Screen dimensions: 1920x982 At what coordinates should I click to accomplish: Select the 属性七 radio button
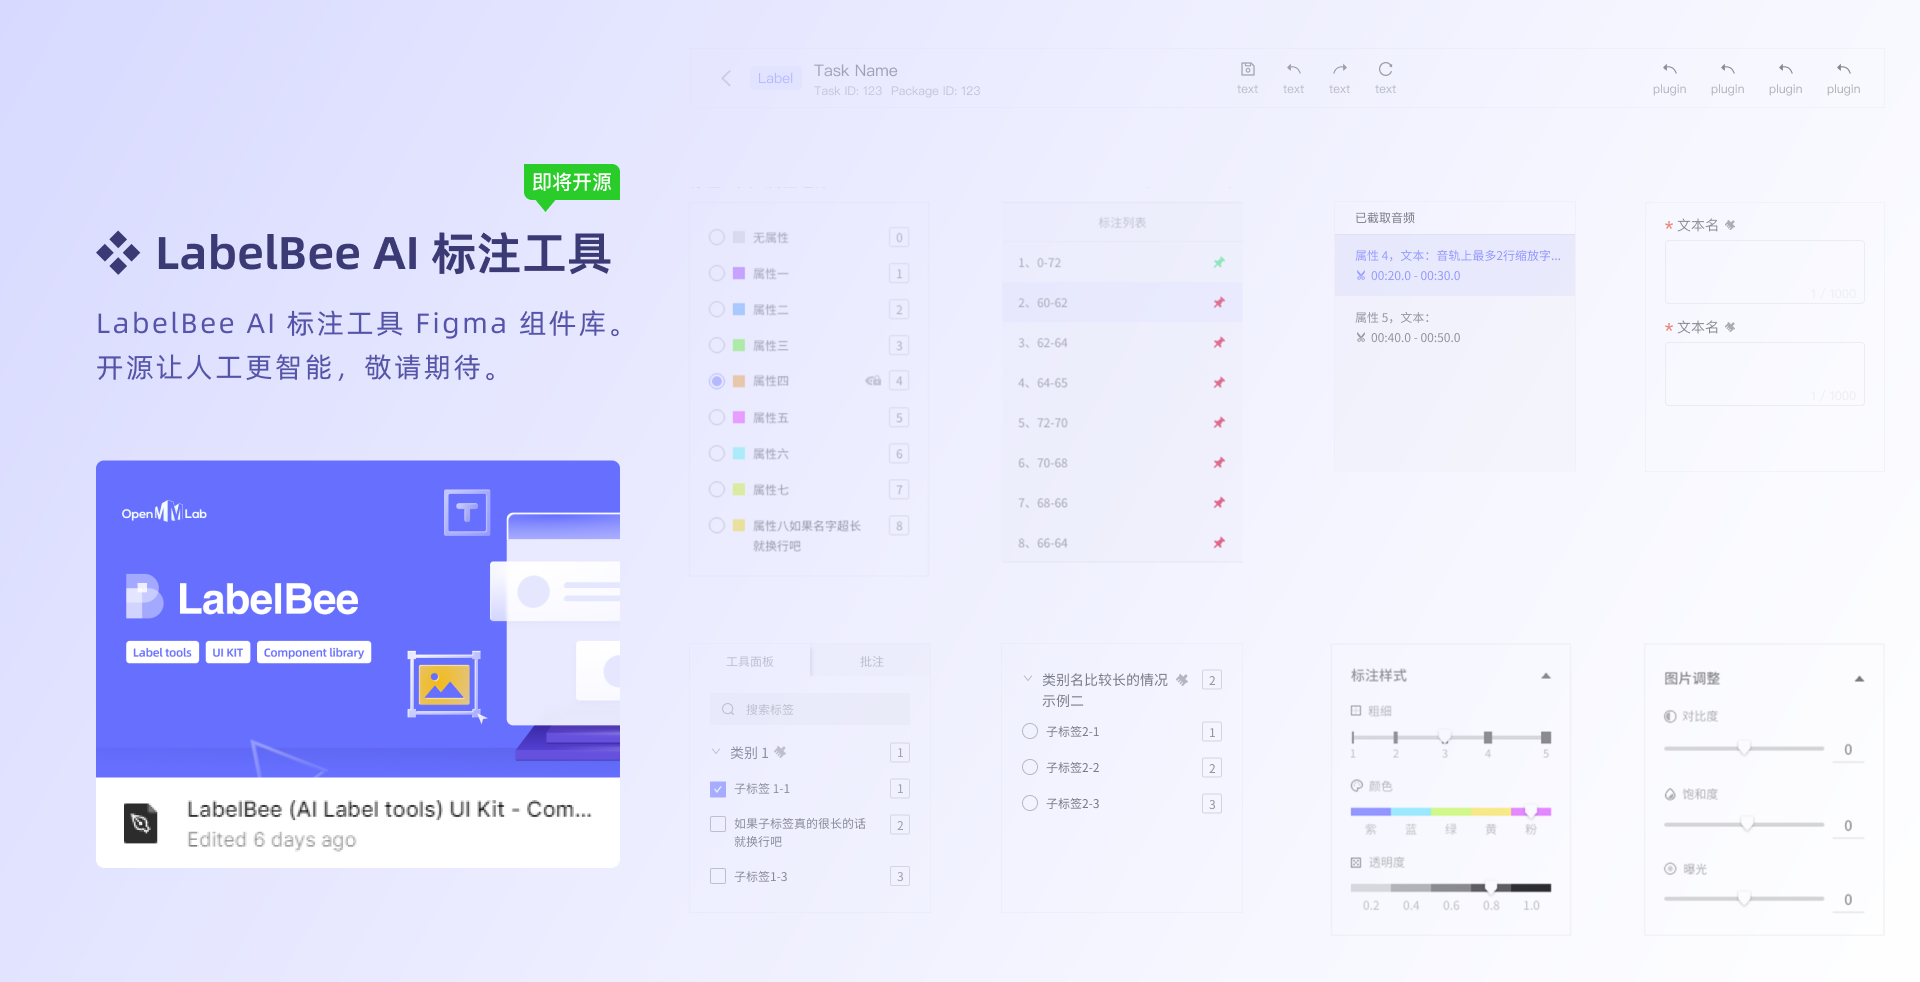pyautogui.click(x=717, y=489)
